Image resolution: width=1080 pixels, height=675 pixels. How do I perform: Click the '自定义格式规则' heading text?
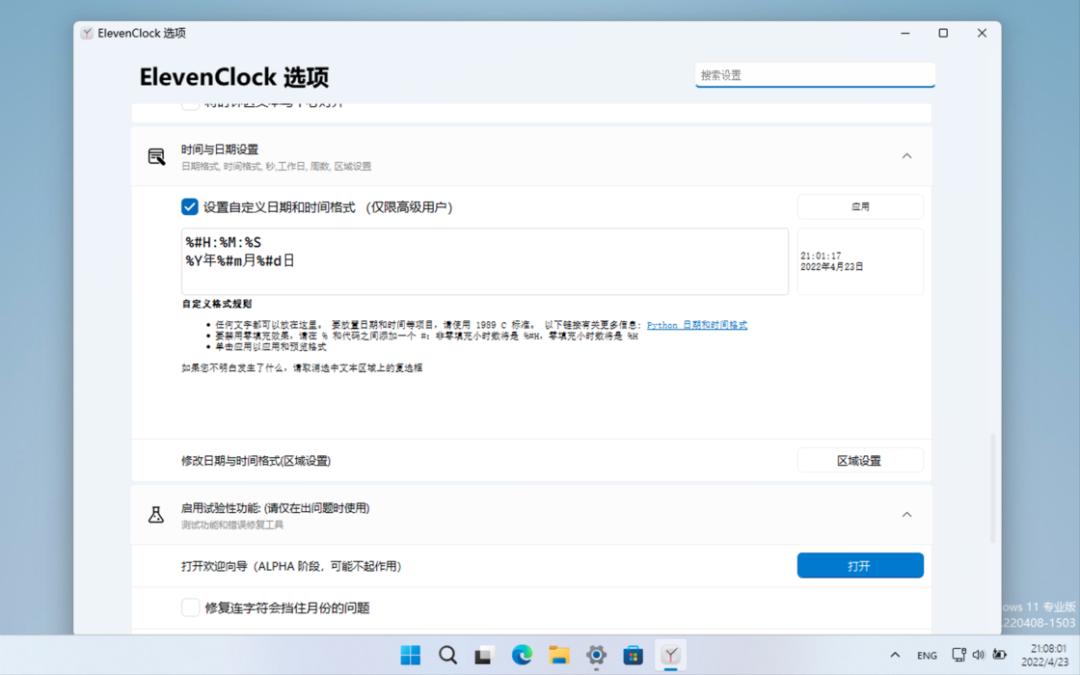click(217, 304)
